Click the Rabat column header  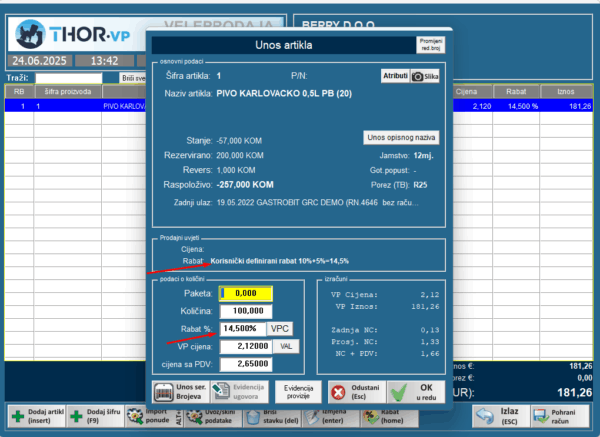pos(516,92)
